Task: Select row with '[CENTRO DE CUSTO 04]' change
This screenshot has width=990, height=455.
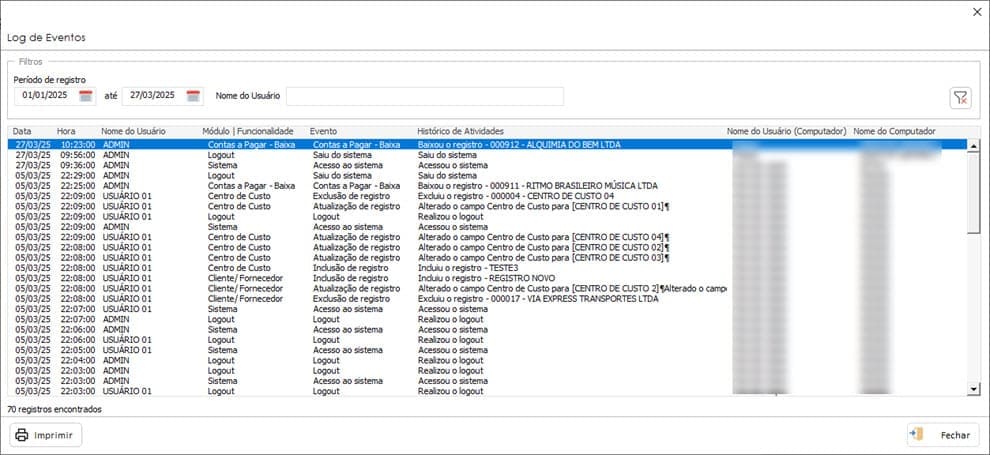Action: click(x=487, y=237)
